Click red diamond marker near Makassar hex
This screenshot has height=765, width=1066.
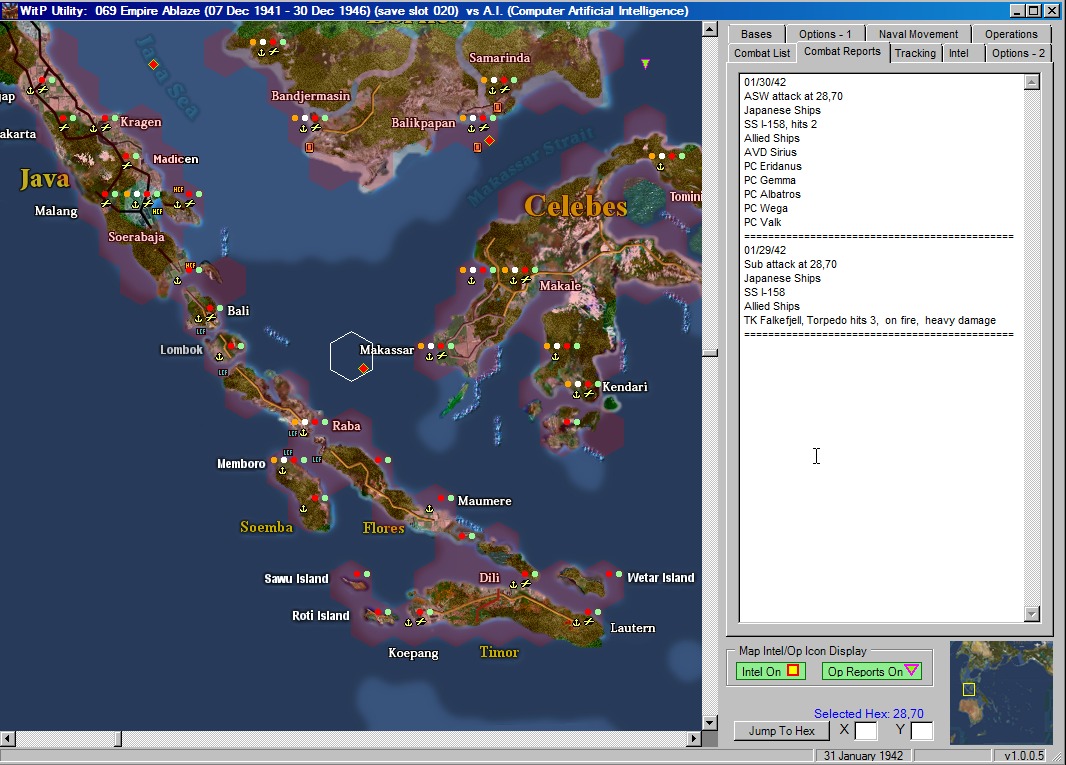(364, 368)
